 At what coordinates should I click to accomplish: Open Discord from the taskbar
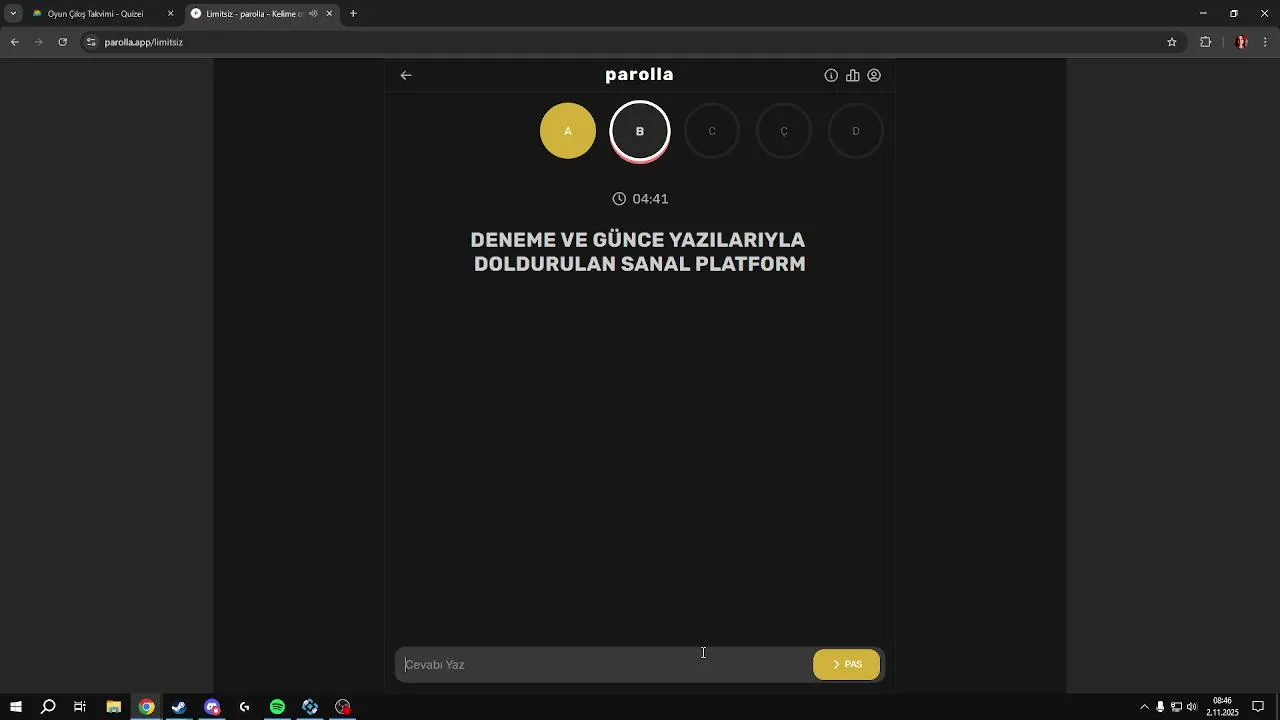pos(212,707)
